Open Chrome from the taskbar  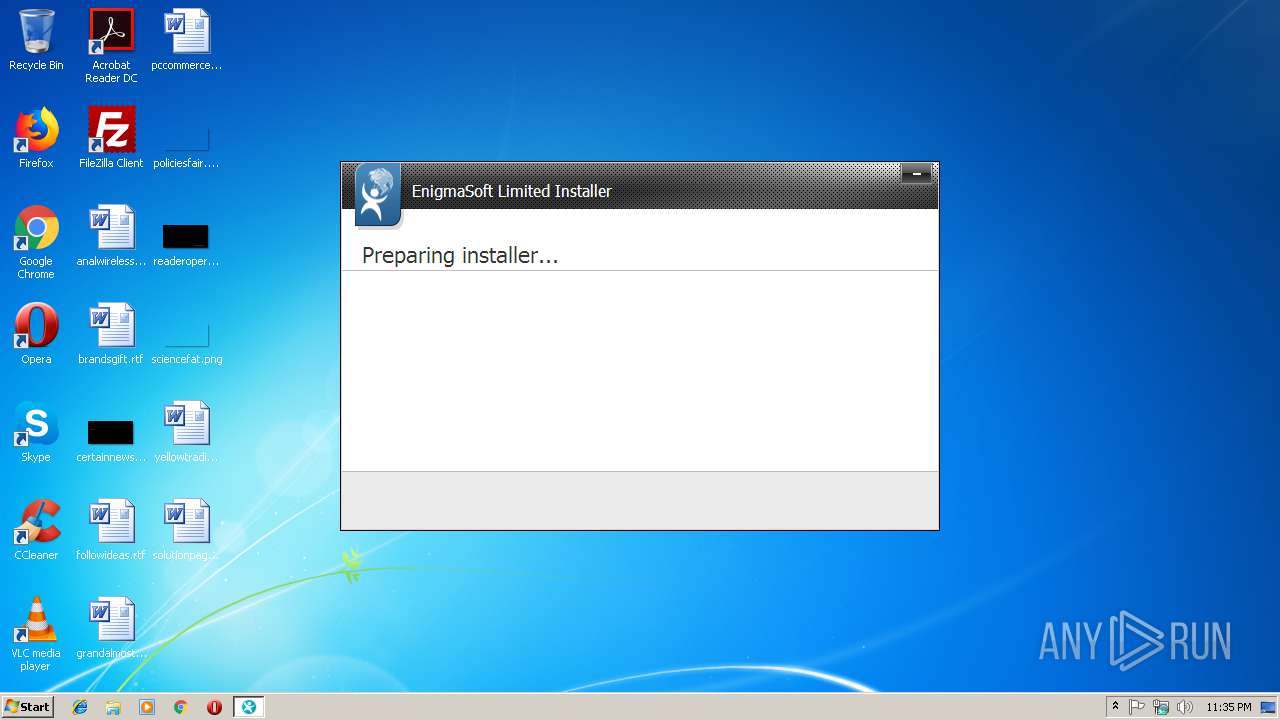[181, 707]
